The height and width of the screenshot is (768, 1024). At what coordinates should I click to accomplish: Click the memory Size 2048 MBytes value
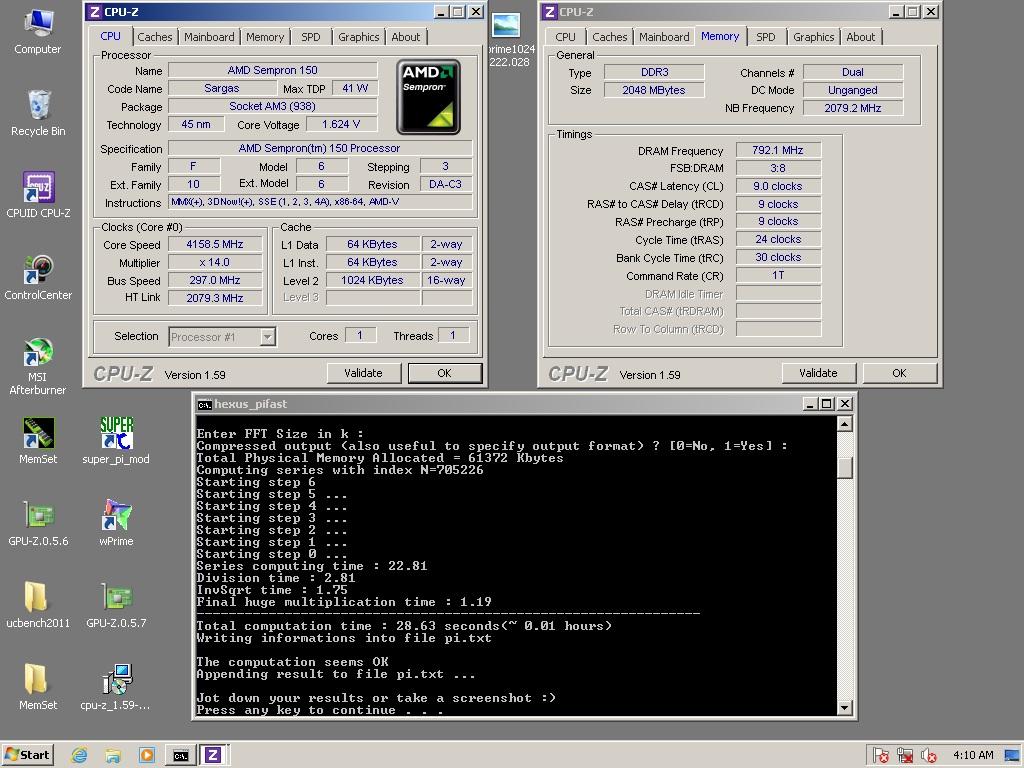click(x=654, y=90)
